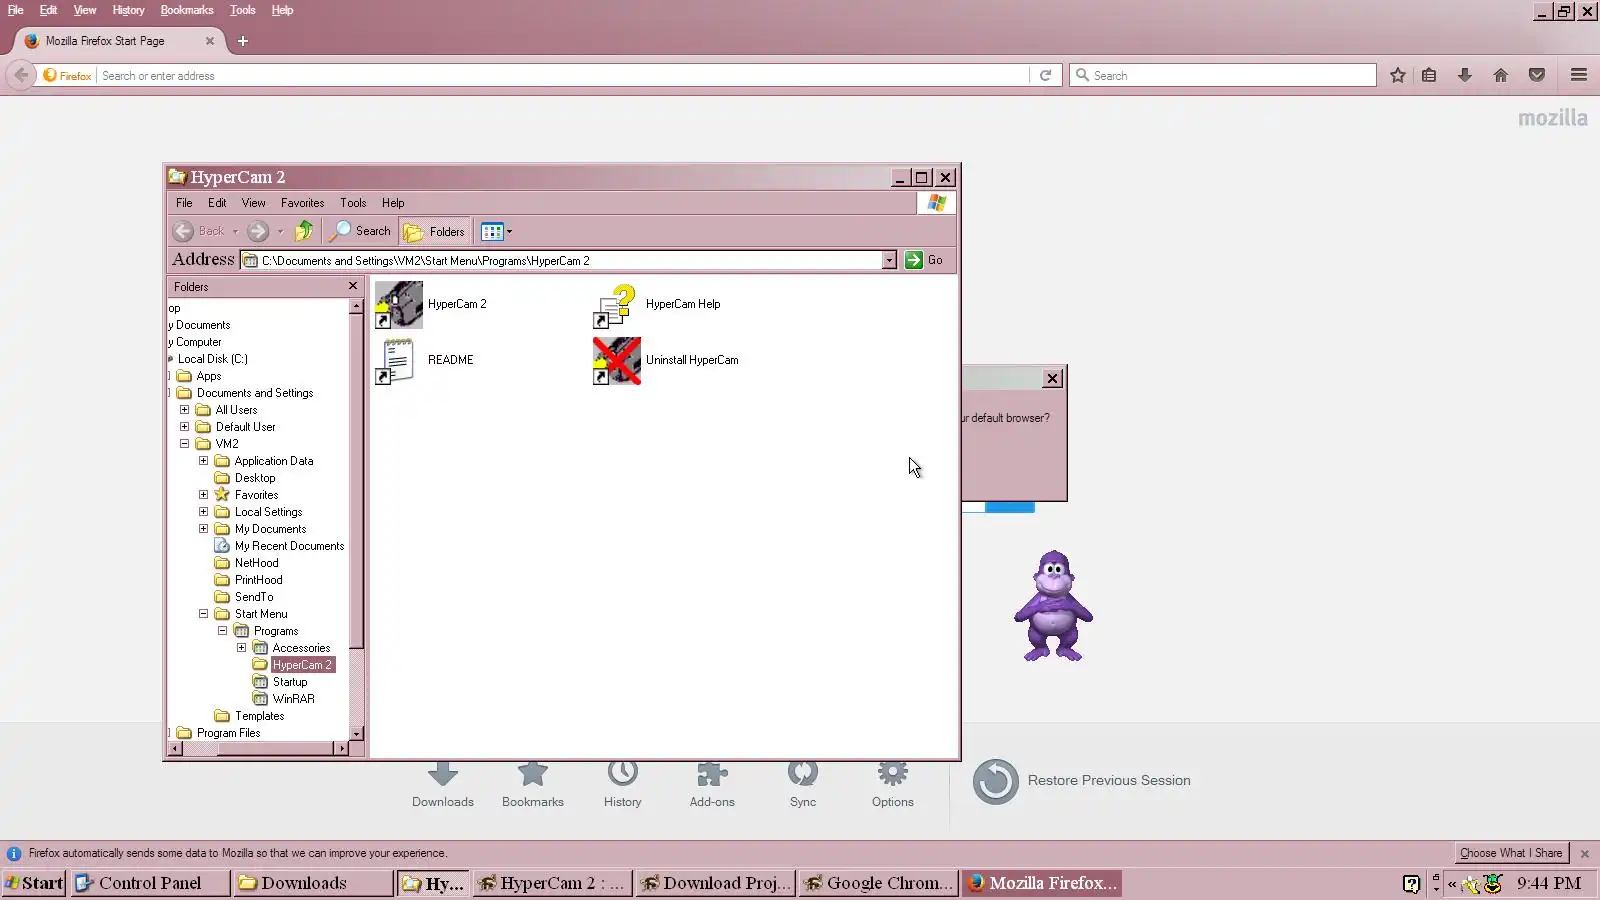Screen dimensions: 1600x900
Task: Open the View menu in Explorer window
Action: click(253, 203)
